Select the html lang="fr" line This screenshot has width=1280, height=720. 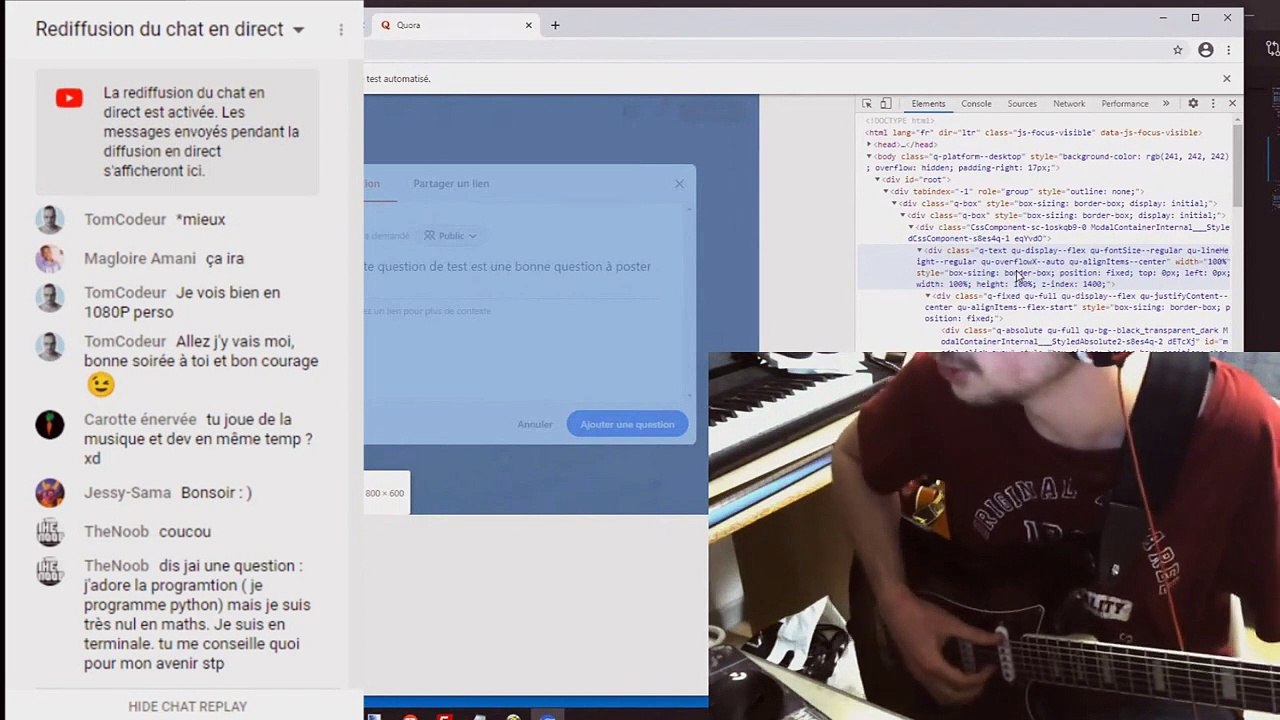tap(1034, 133)
